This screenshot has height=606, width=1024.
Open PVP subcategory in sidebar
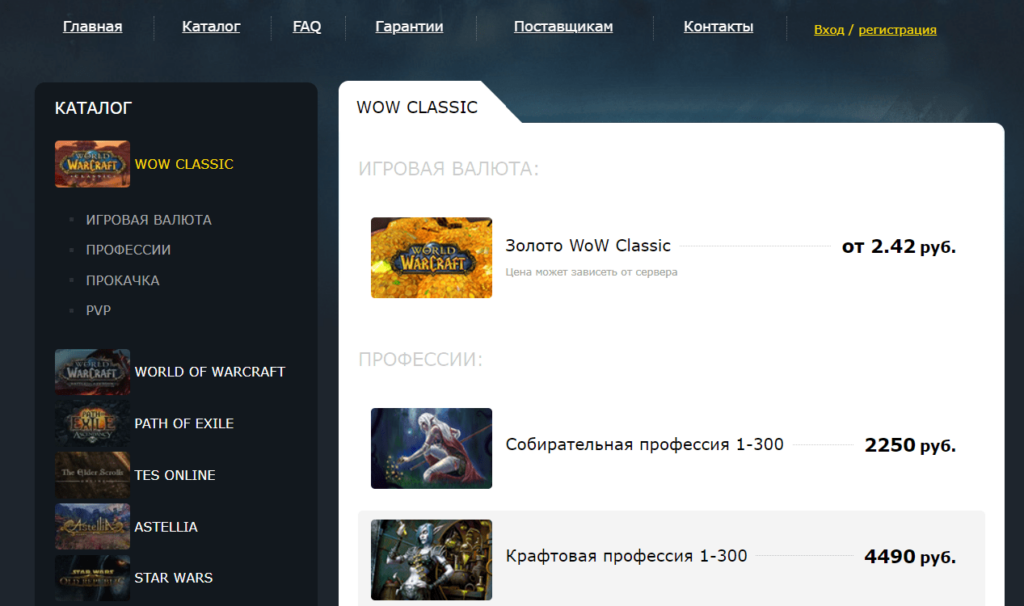tap(98, 310)
